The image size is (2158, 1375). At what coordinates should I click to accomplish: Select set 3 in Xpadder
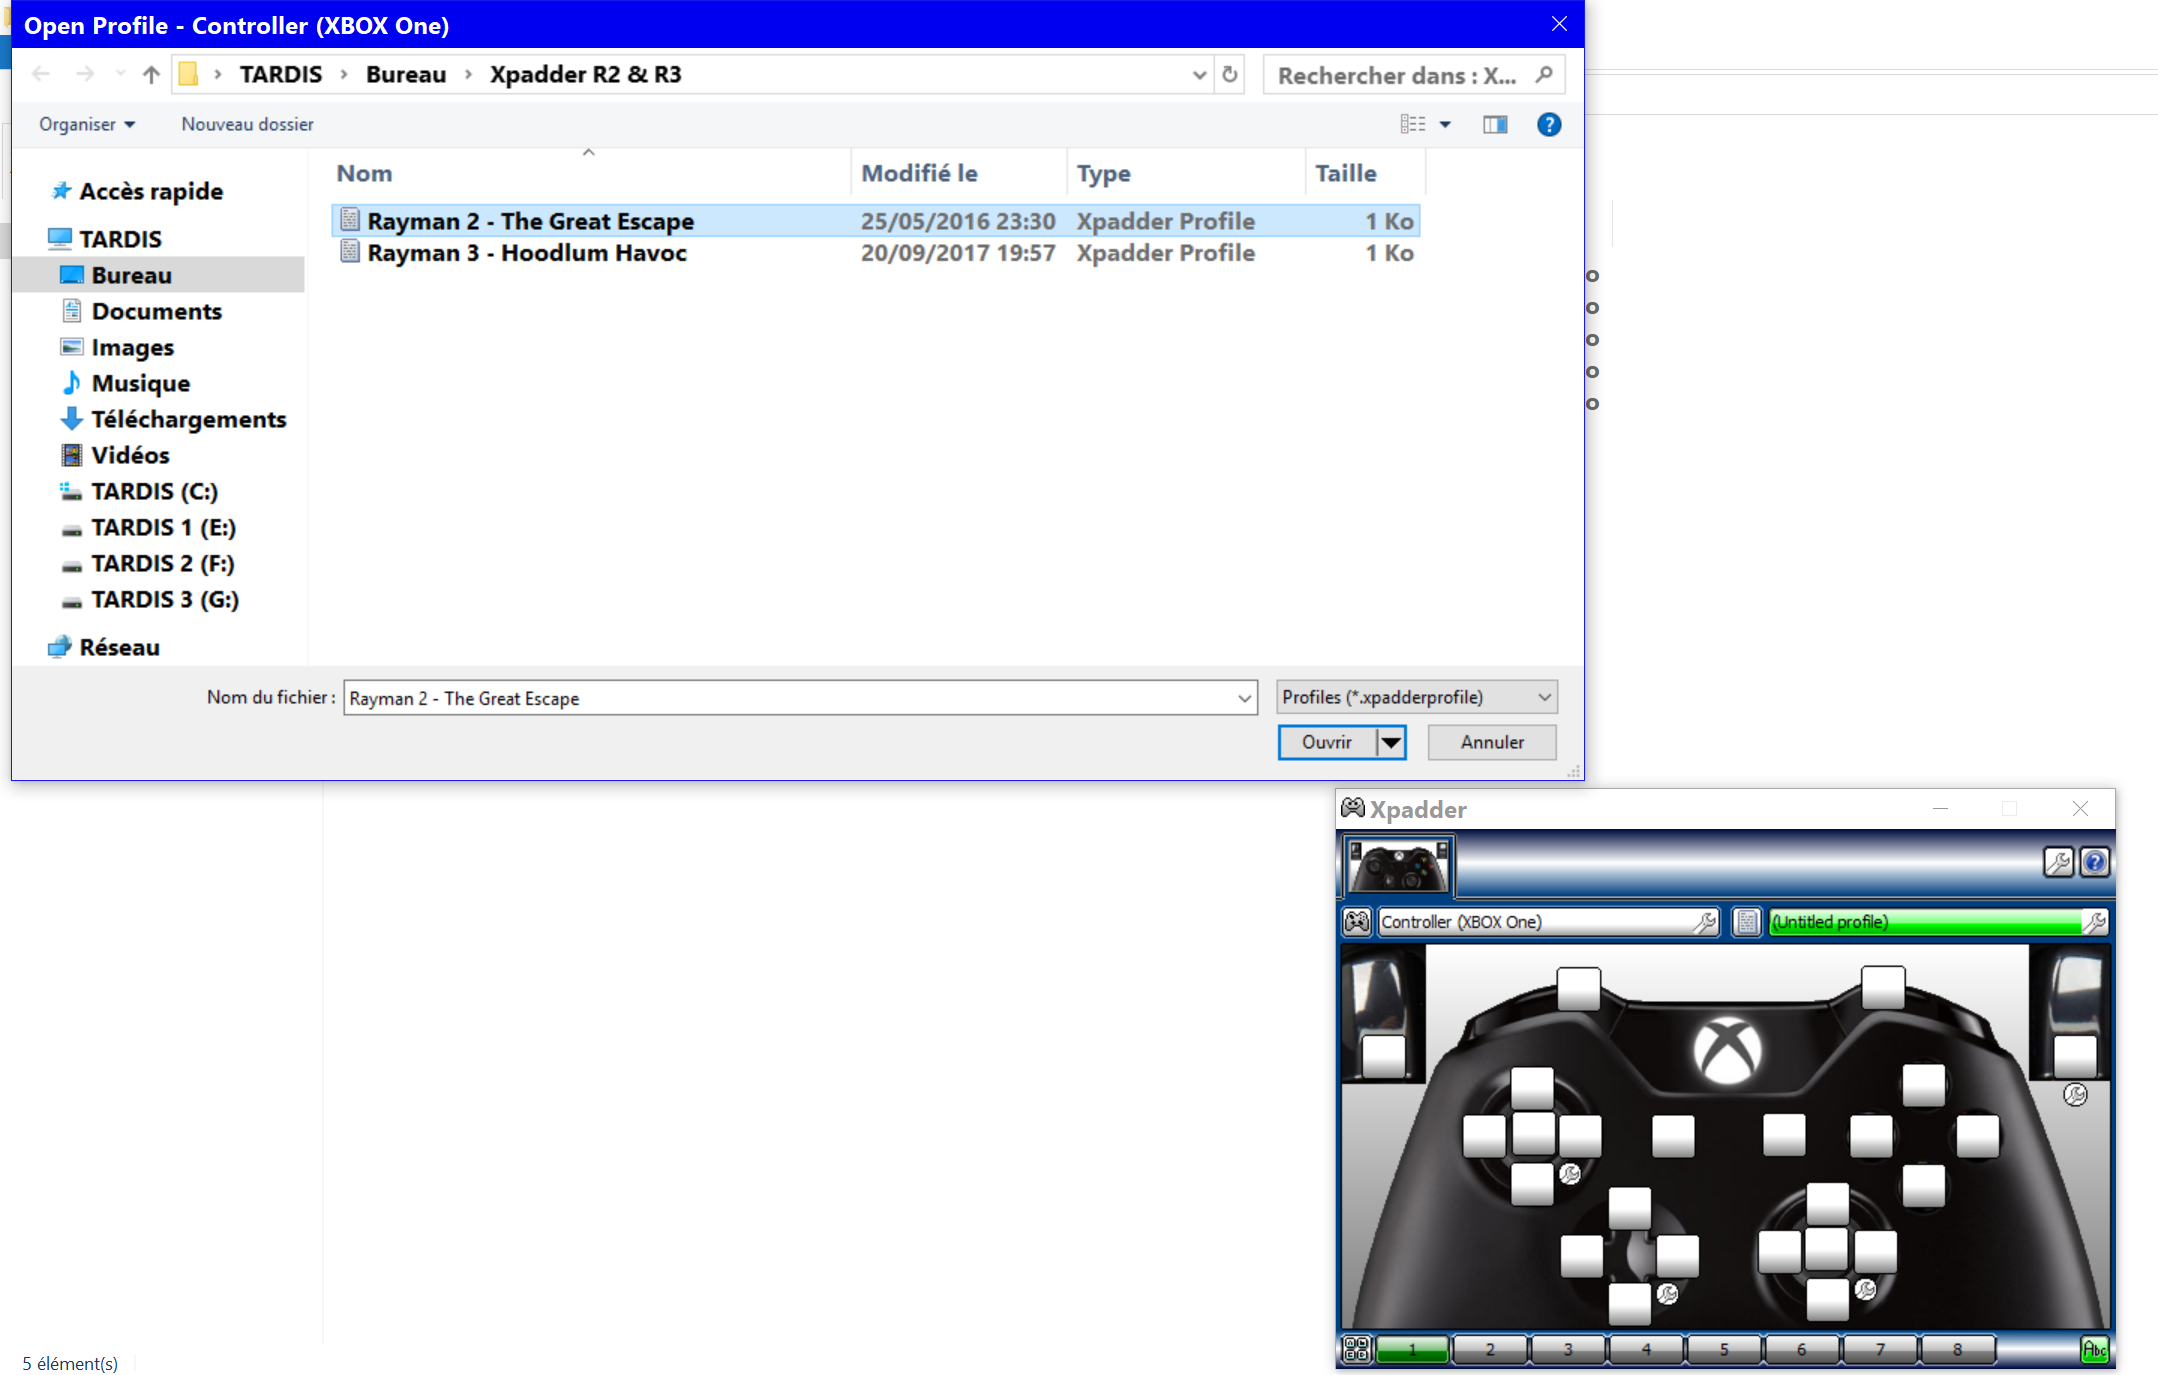click(x=1568, y=1350)
